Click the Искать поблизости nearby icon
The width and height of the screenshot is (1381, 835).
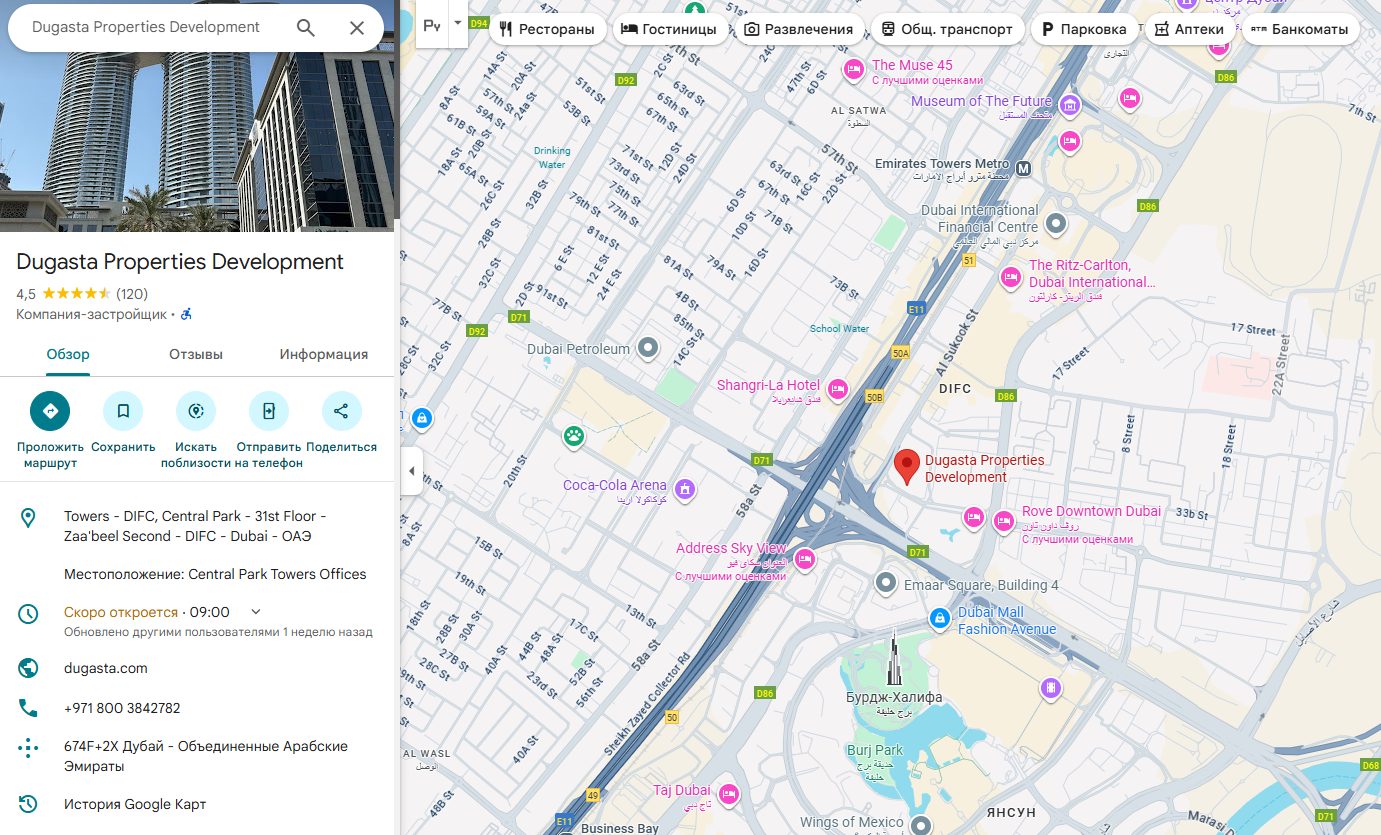196,411
